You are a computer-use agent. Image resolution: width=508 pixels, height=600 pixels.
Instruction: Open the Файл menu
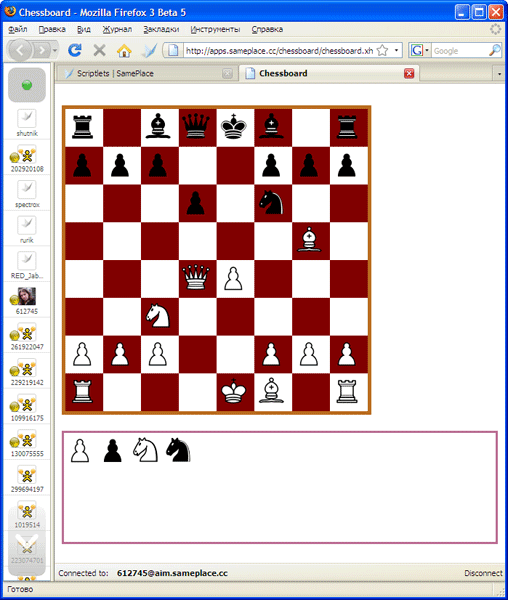pos(17,29)
